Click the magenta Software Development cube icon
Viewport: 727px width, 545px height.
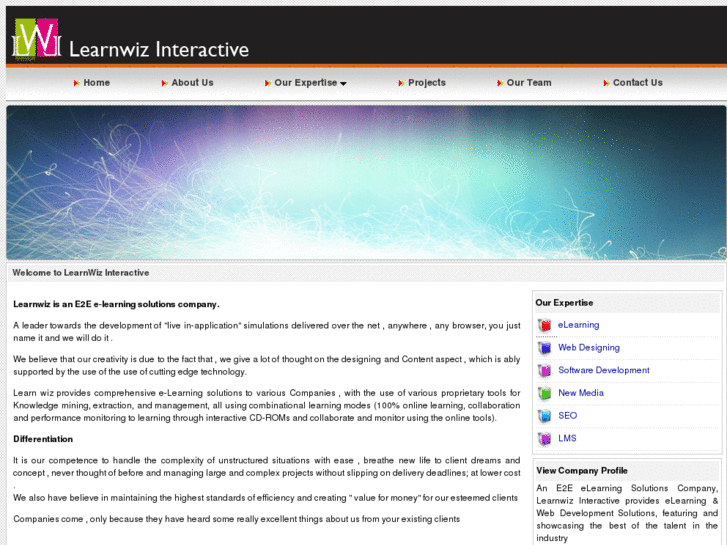click(x=545, y=371)
